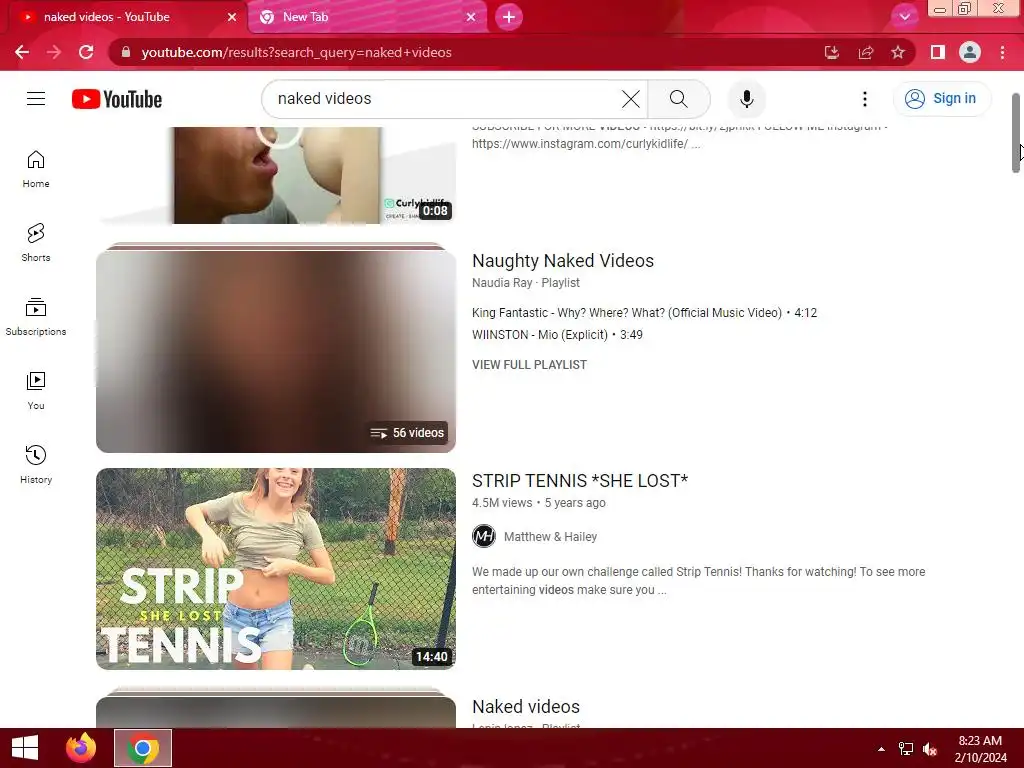Screen dimensions: 1024x768
Task: Open the YouTube hamburger guide menu
Action: 36,99
